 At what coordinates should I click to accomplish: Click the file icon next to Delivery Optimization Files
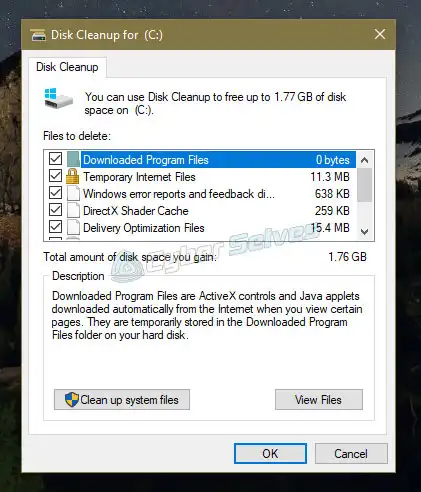(x=73, y=228)
